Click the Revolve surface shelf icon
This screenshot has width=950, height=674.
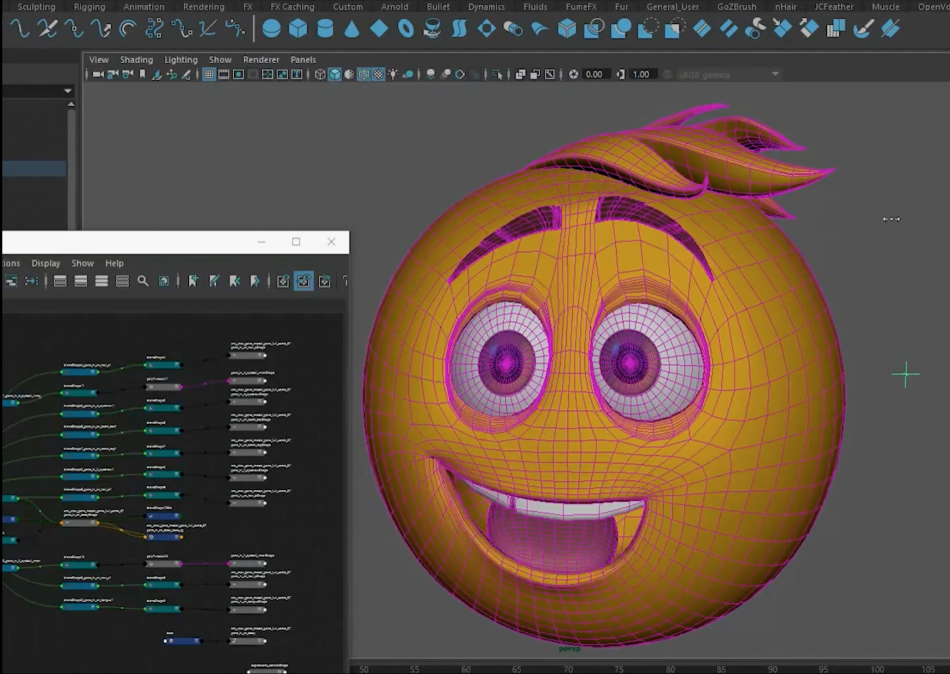click(432, 28)
